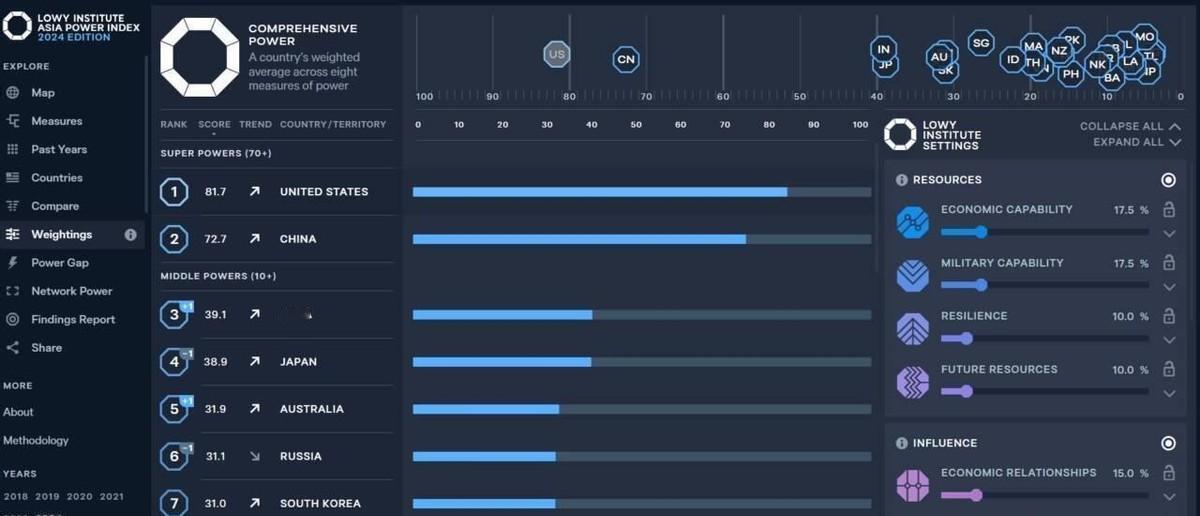Sort by the Trend column header
The image size is (1200, 516).
click(255, 125)
